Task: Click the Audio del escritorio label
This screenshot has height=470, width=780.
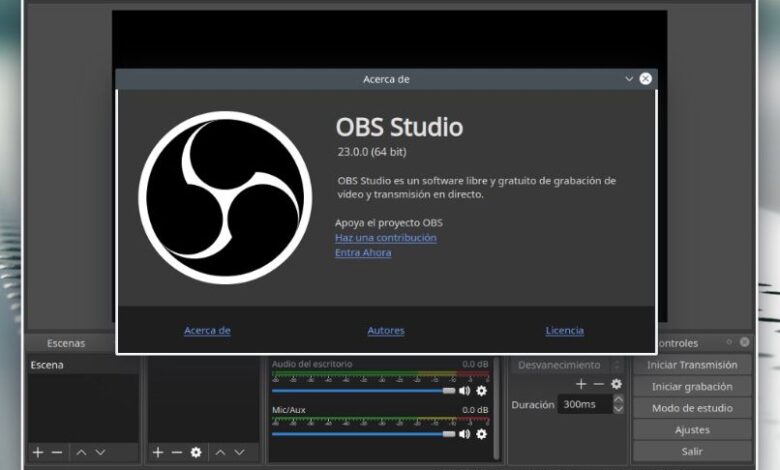Action: 312,364
